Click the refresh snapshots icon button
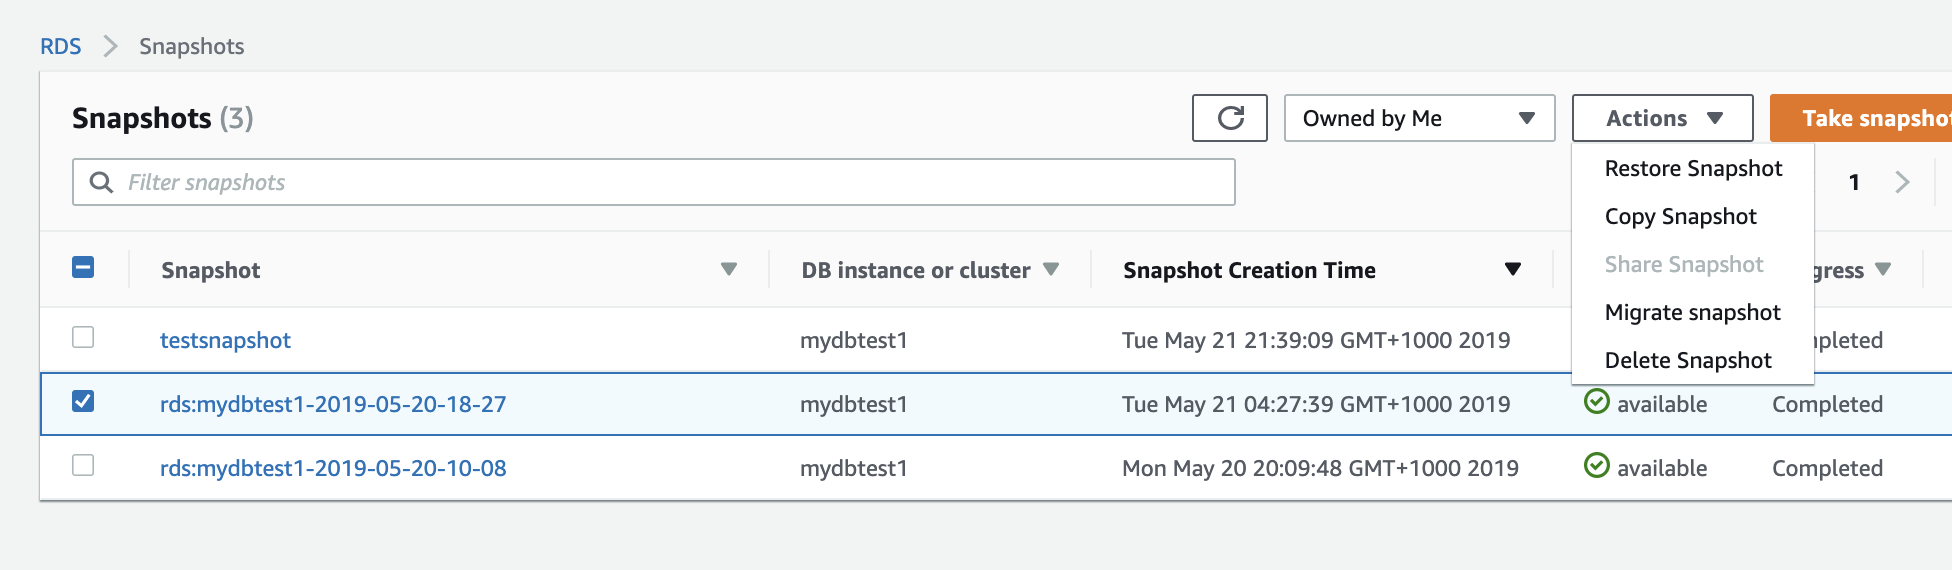This screenshot has height=570, width=1952. [x=1230, y=118]
